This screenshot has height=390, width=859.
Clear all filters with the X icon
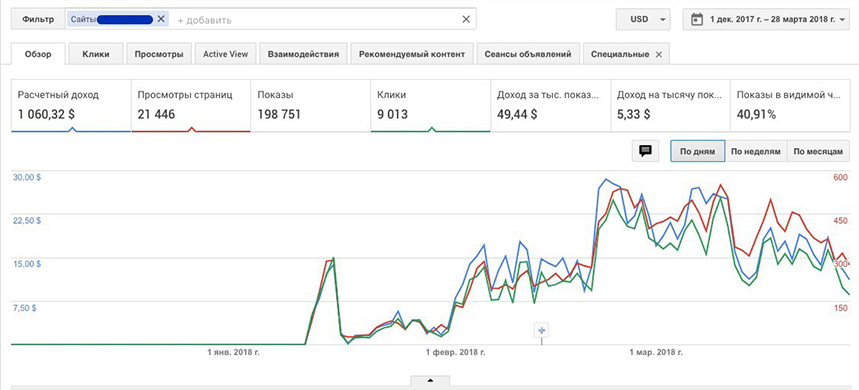pyautogui.click(x=466, y=20)
